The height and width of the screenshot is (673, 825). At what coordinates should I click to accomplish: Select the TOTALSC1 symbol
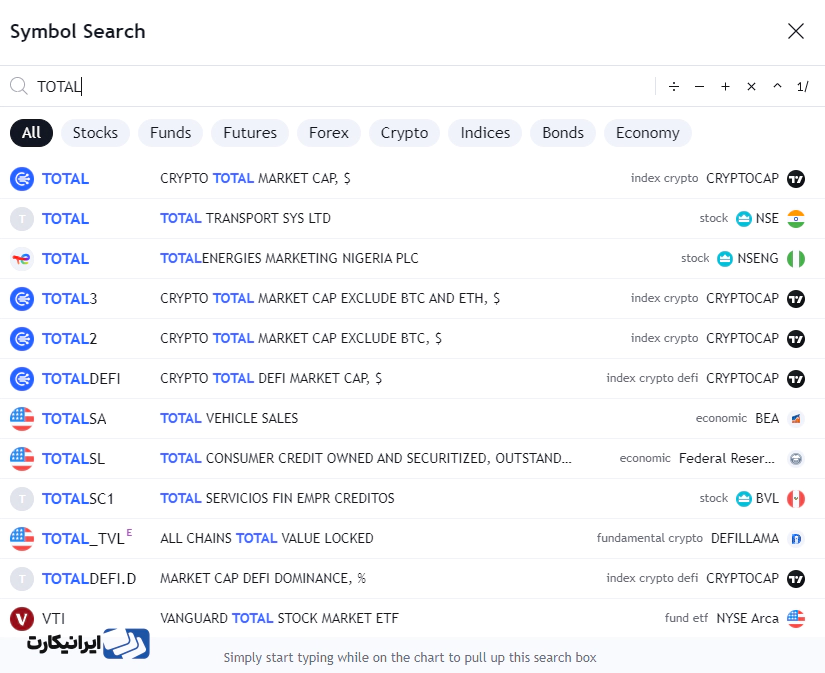click(x=78, y=499)
